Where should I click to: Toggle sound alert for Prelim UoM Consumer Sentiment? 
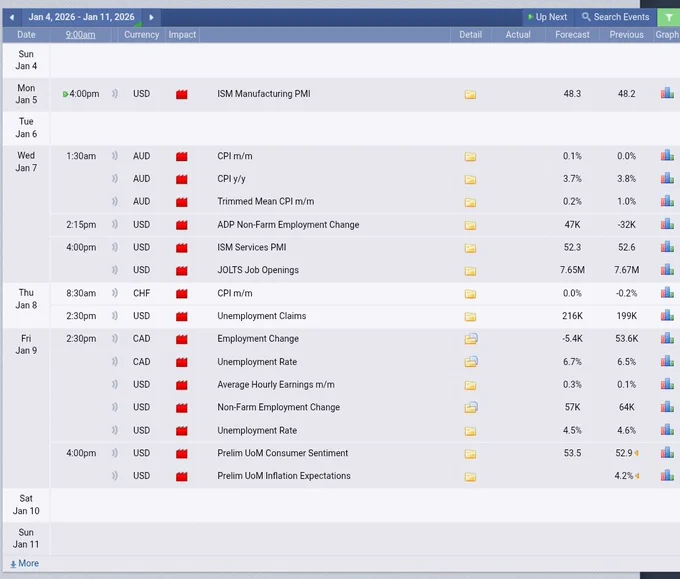[x=114, y=453]
